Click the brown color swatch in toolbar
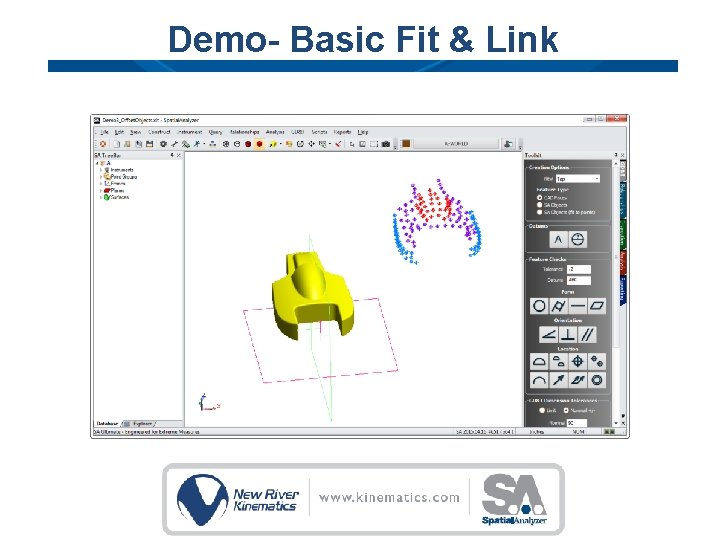The image size is (720, 540). 405,144
